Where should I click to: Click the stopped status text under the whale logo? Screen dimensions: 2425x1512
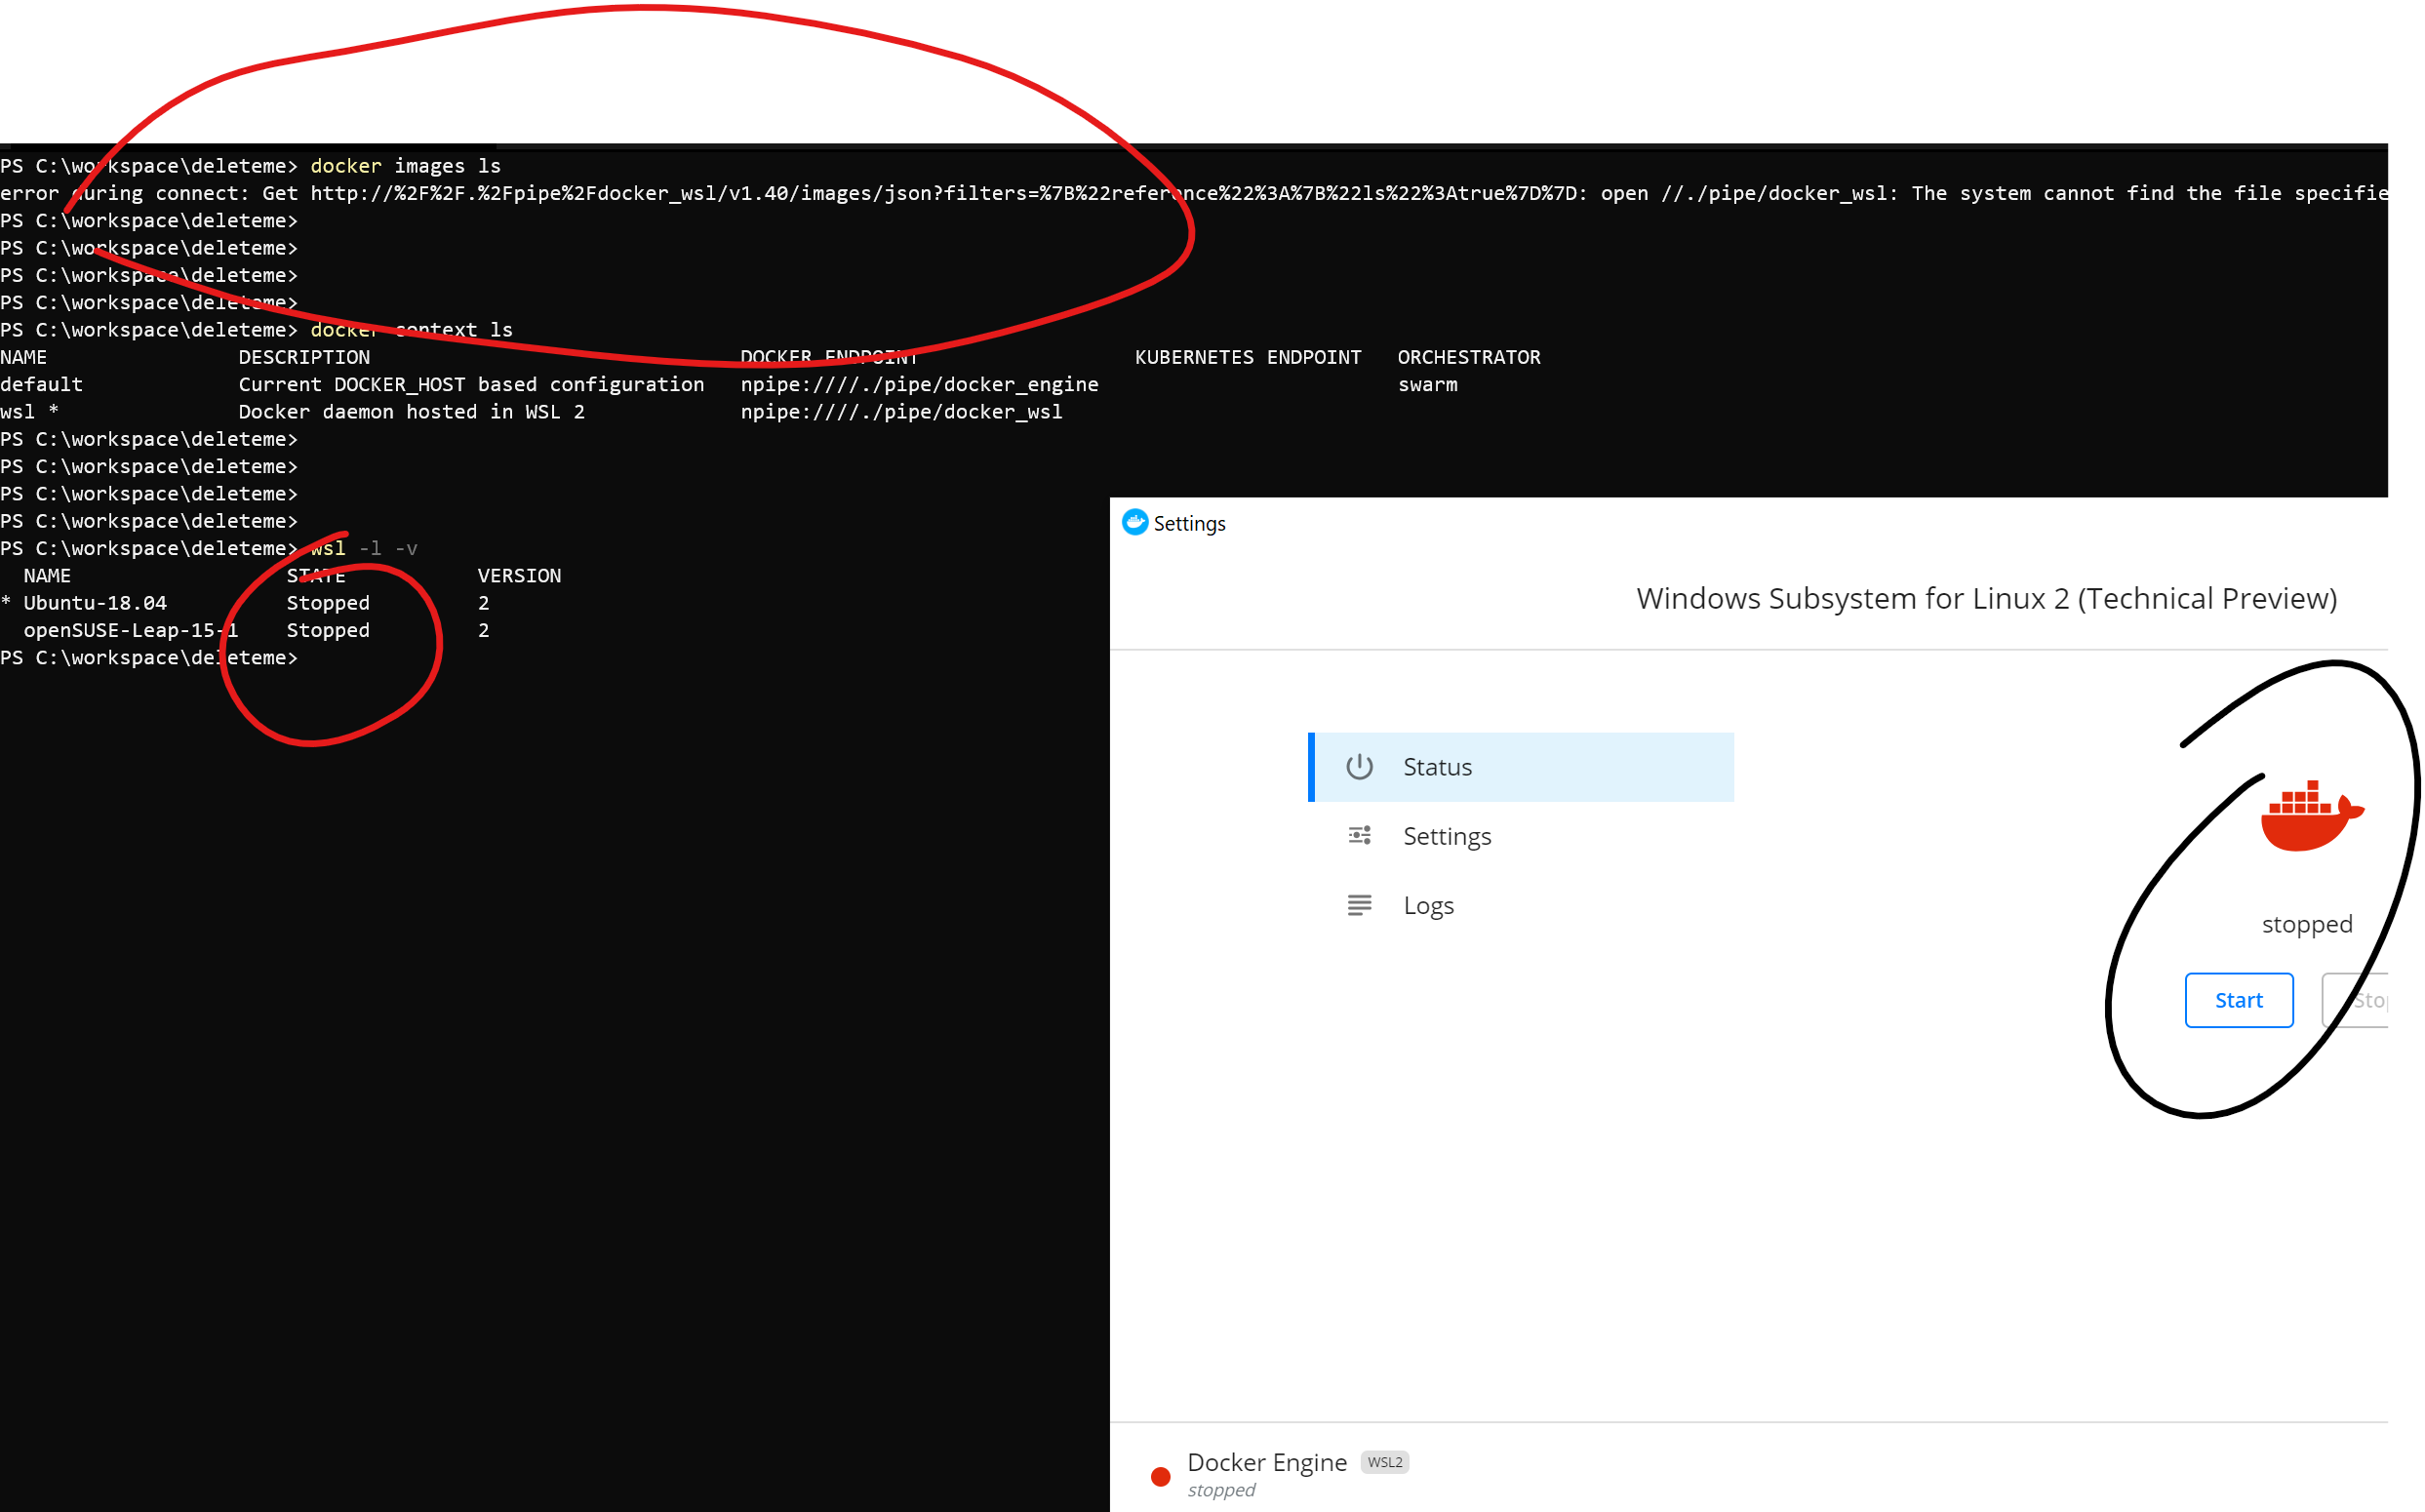pos(2307,923)
